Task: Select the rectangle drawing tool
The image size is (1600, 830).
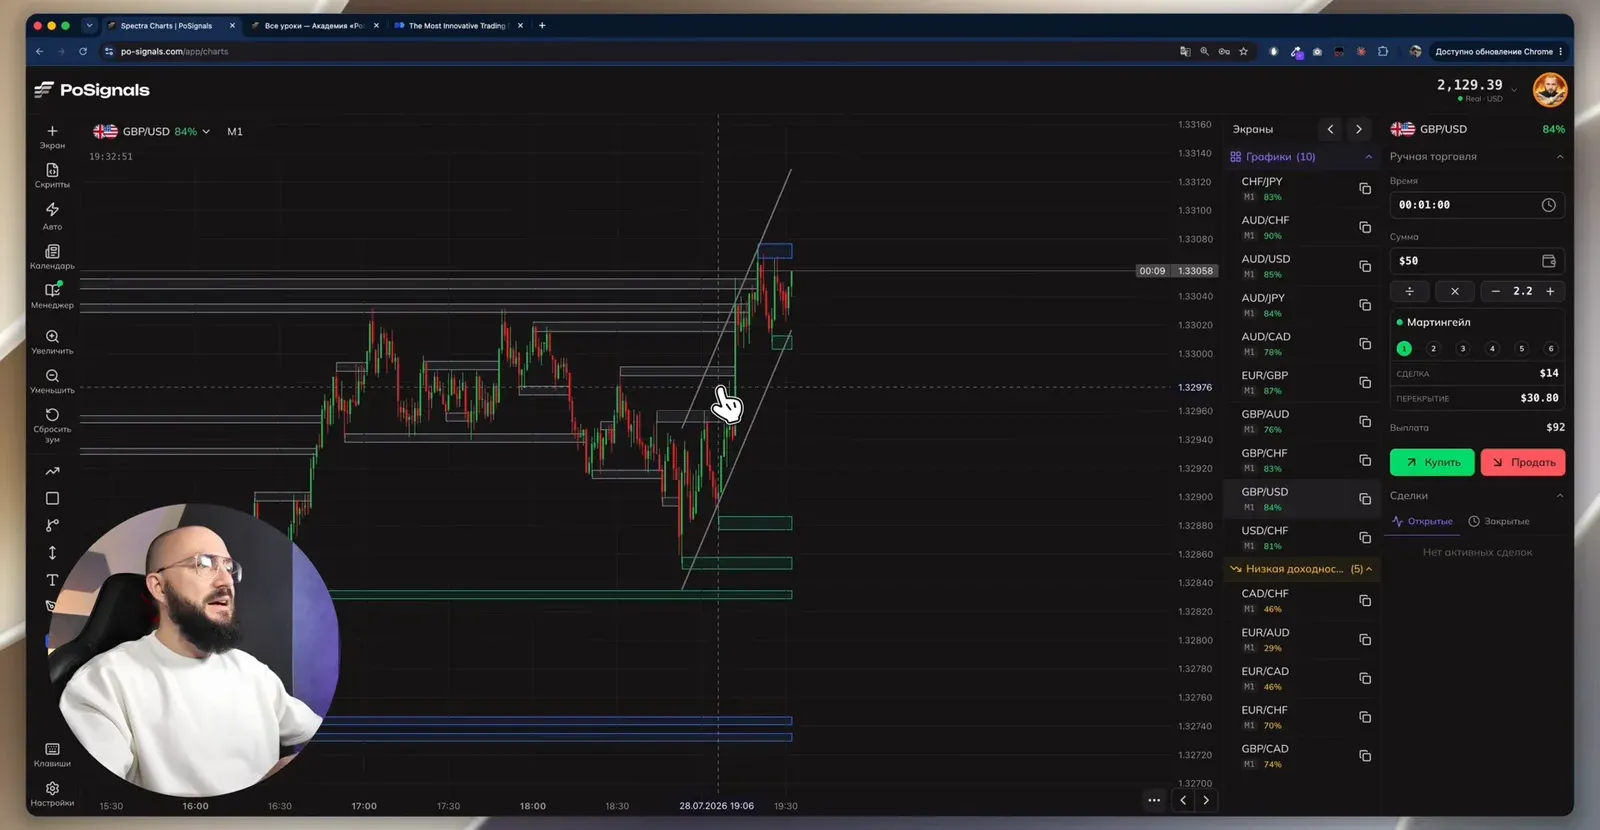Action: click(52, 498)
